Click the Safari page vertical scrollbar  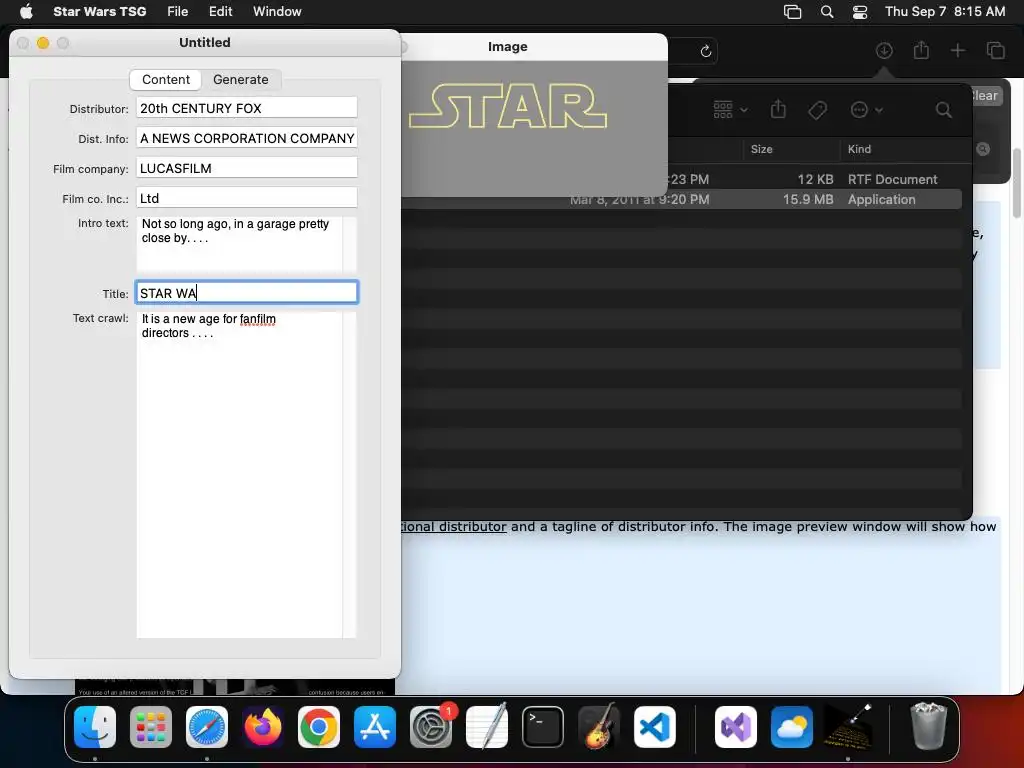1017,184
